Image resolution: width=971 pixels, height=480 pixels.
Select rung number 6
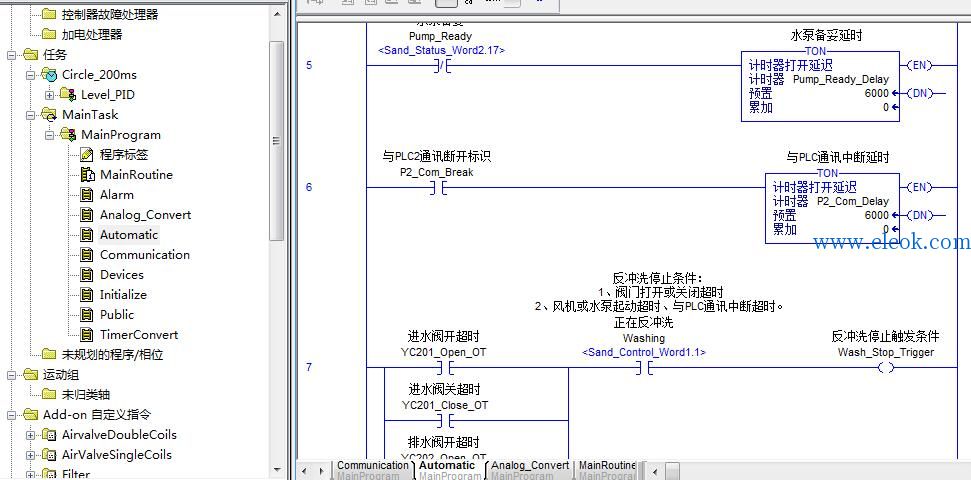tap(309, 187)
